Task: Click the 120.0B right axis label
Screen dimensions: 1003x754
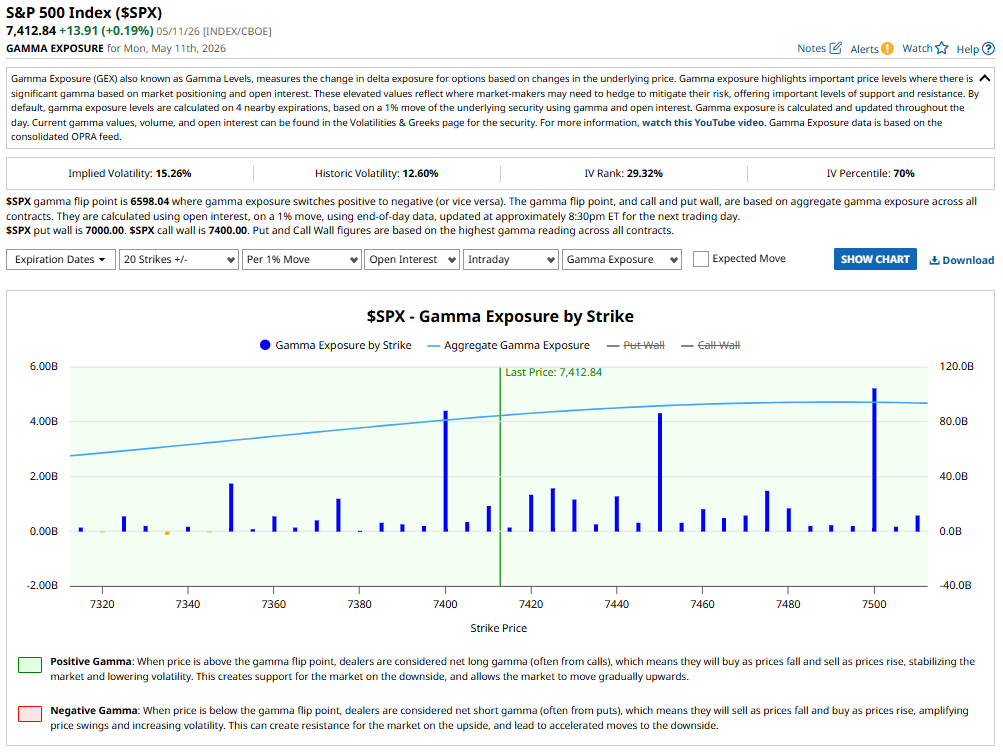Action: [x=956, y=366]
